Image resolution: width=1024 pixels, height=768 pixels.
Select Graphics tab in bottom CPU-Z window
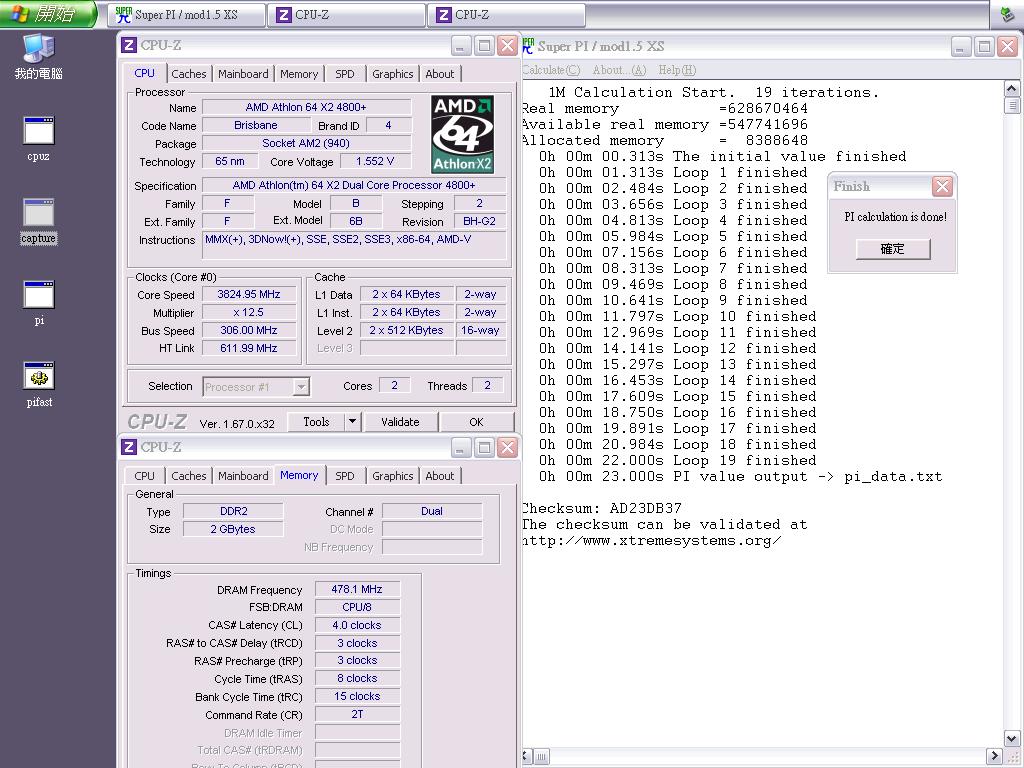click(392, 476)
